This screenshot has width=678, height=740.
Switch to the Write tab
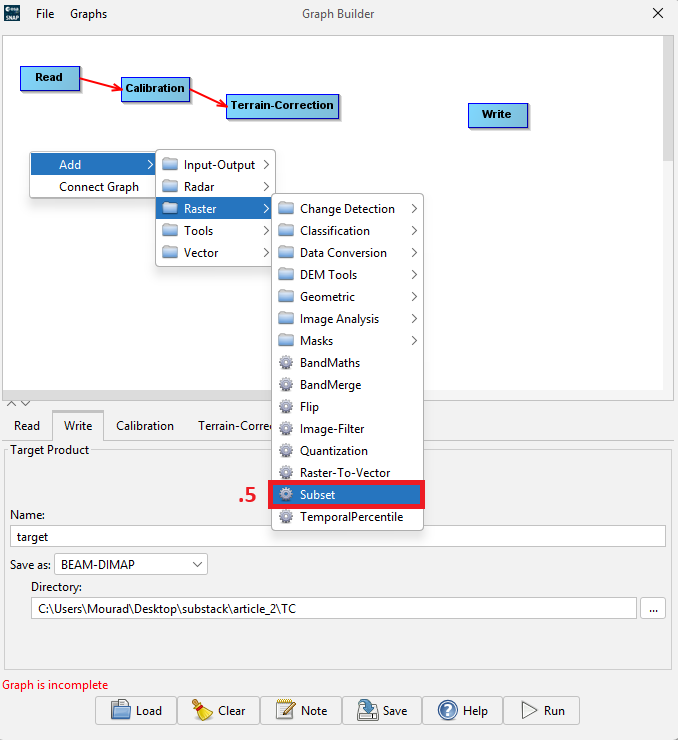78,426
